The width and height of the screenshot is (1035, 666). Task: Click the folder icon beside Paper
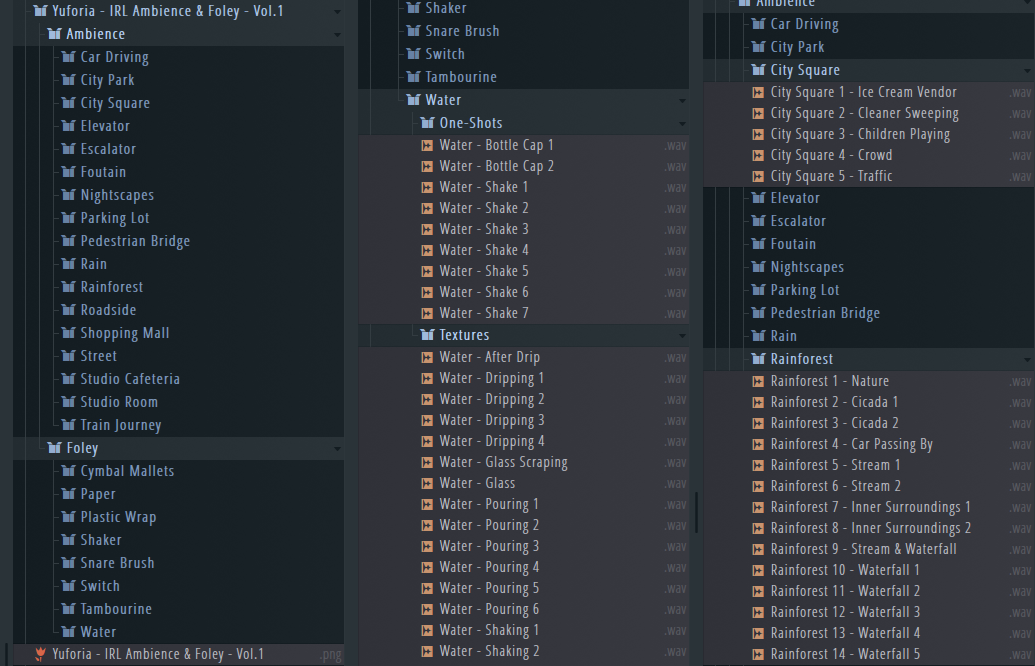click(69, 494)
